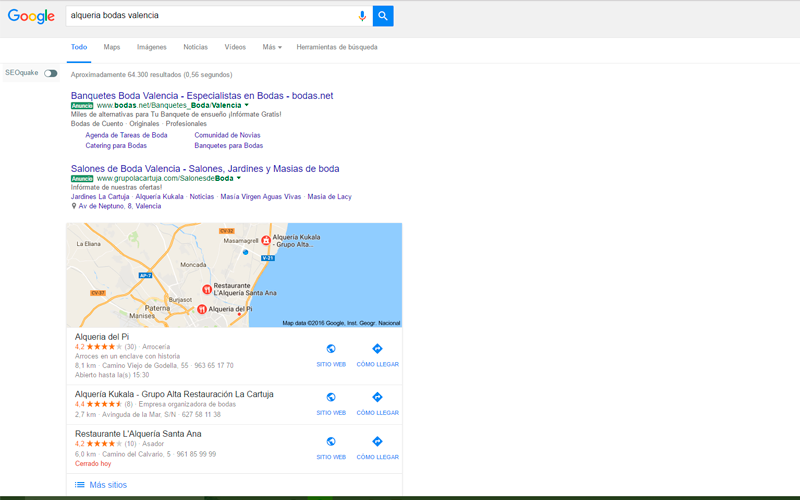Open Herramientas de búsqueda
This screenshot has width=800, height=500.
tap(337, 47)
